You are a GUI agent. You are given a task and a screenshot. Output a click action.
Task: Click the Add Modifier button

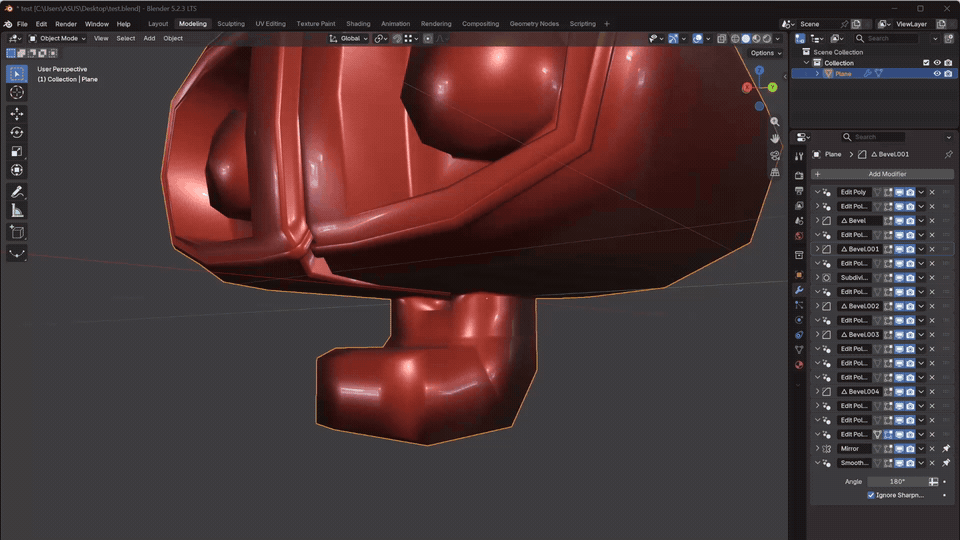click(882, 174)
